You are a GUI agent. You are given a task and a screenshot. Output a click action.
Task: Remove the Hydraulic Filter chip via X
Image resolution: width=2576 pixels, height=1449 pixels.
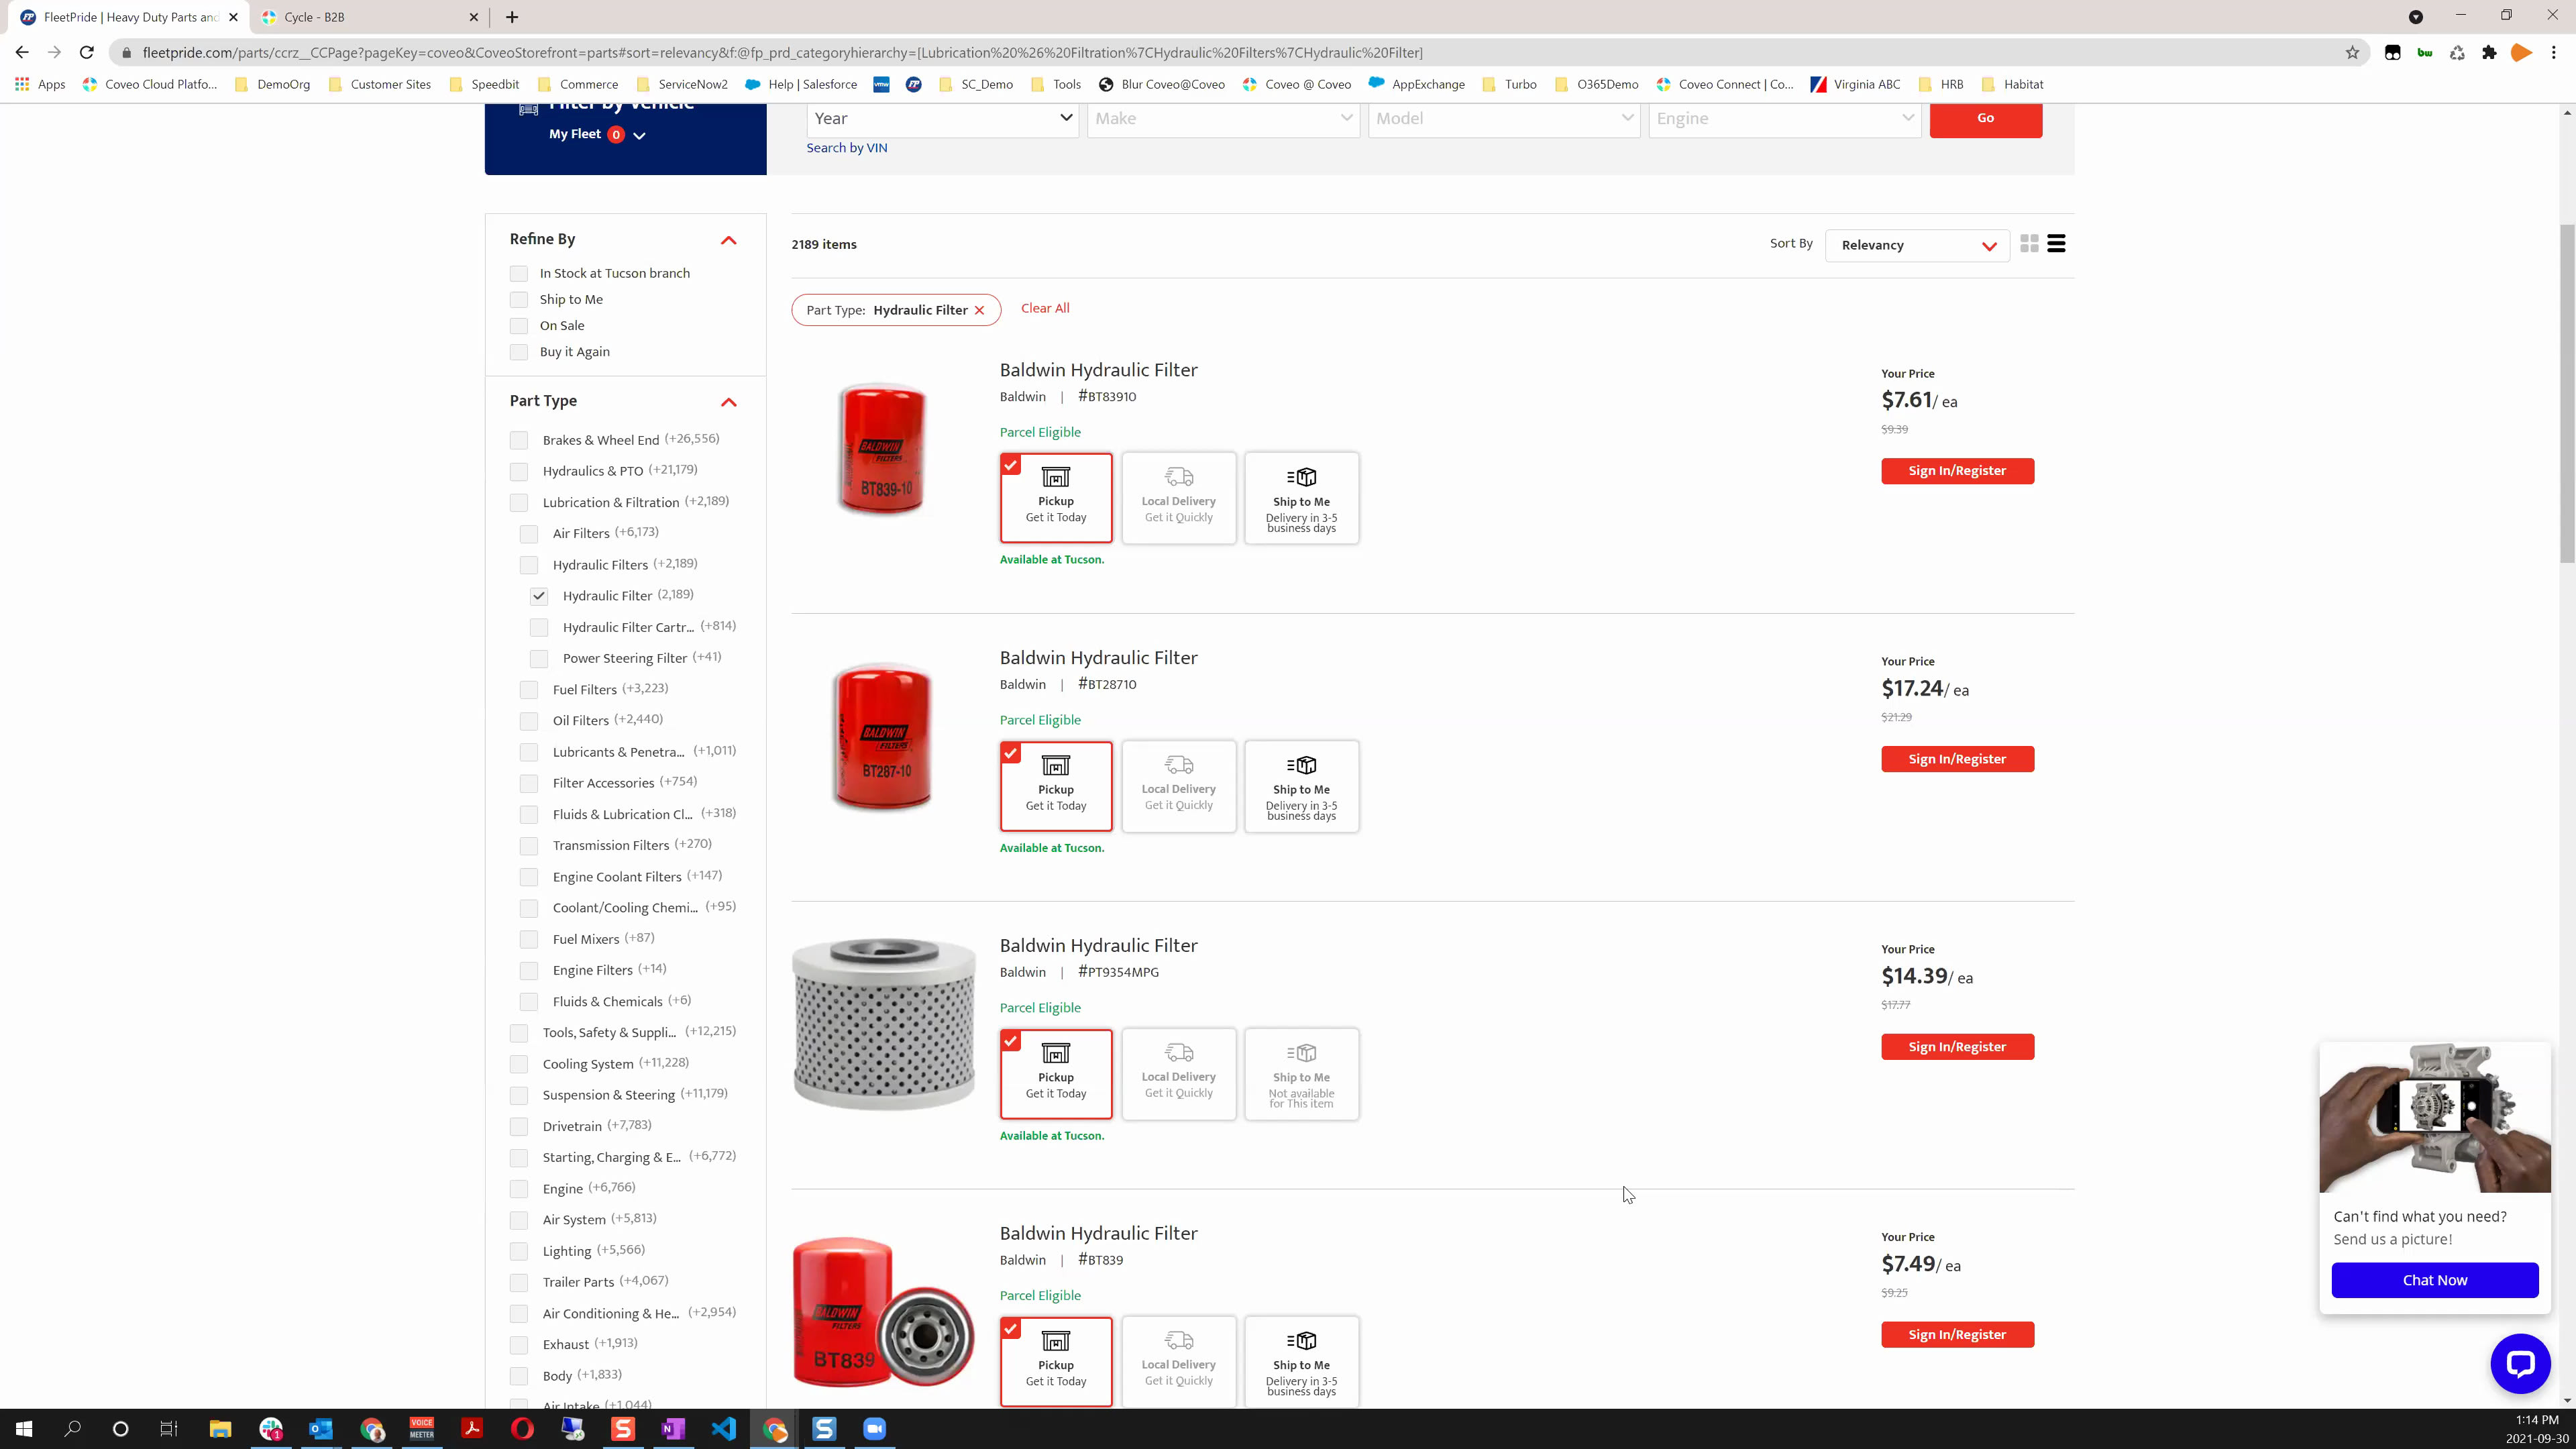(980, 310)
